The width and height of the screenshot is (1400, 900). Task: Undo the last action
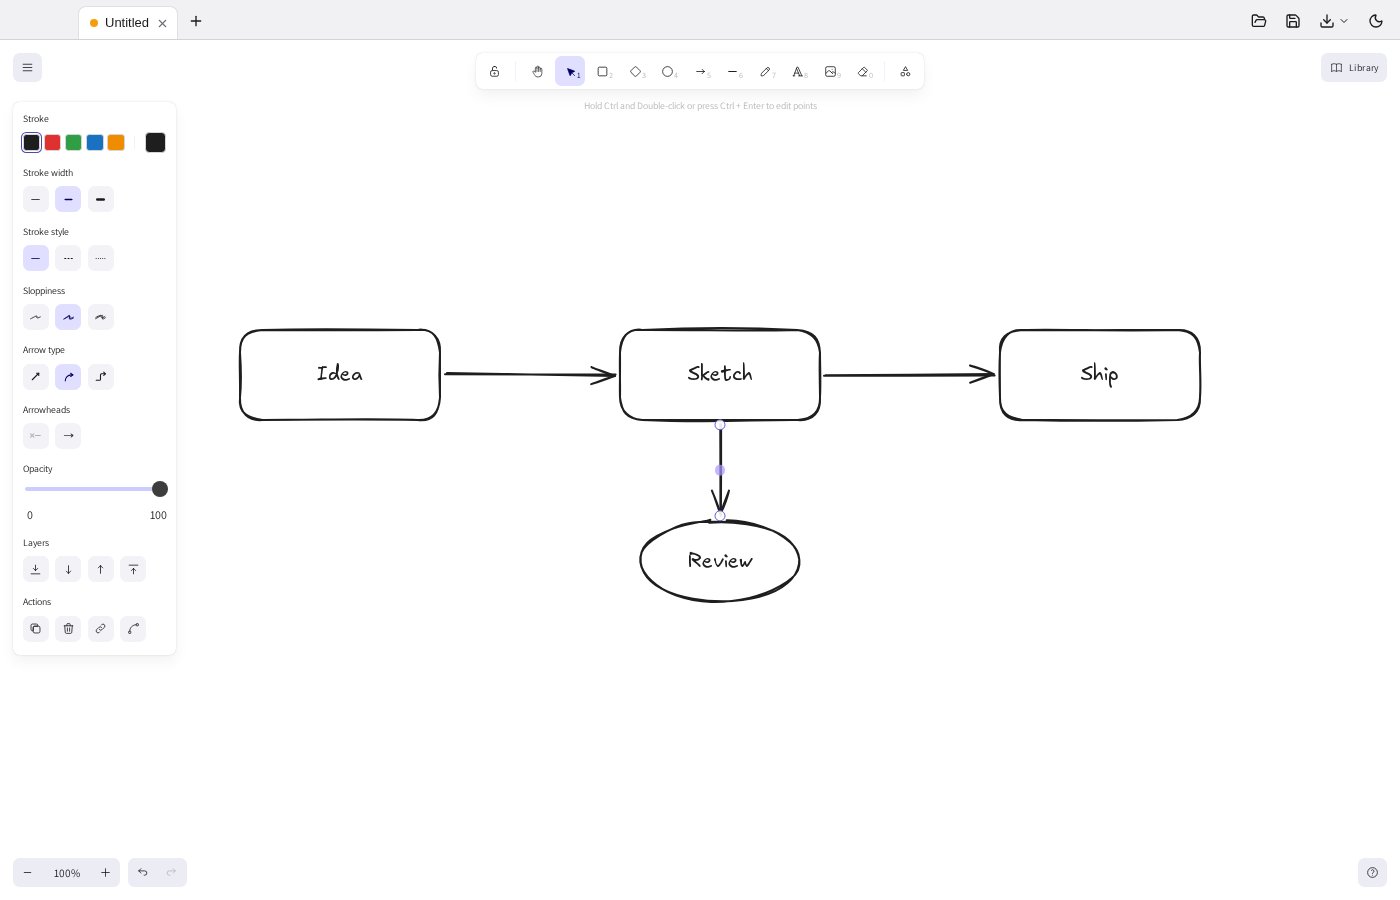(143, 873)
